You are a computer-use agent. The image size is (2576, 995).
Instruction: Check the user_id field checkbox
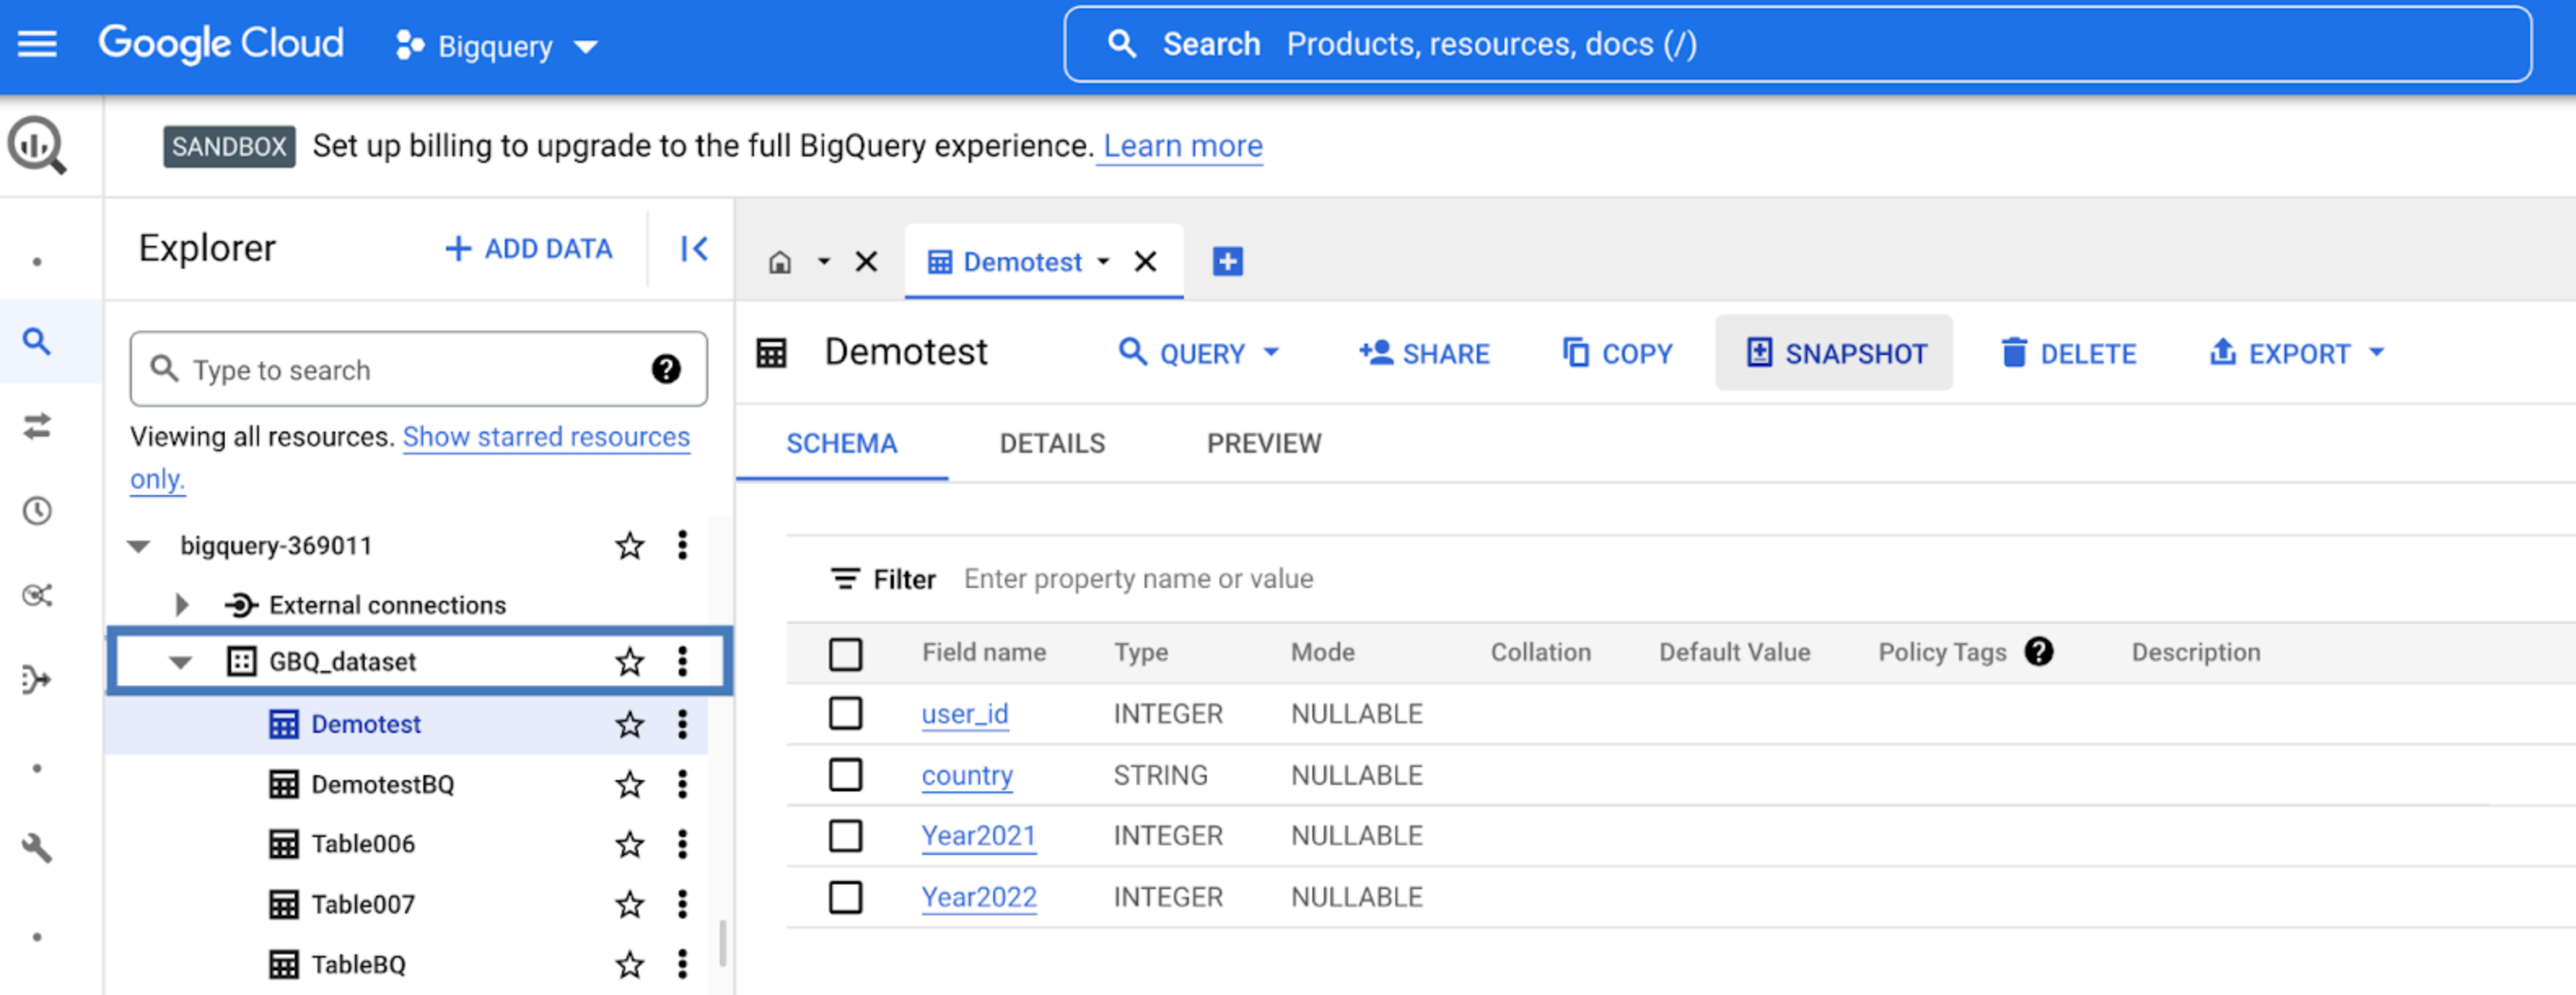point(845,713)
